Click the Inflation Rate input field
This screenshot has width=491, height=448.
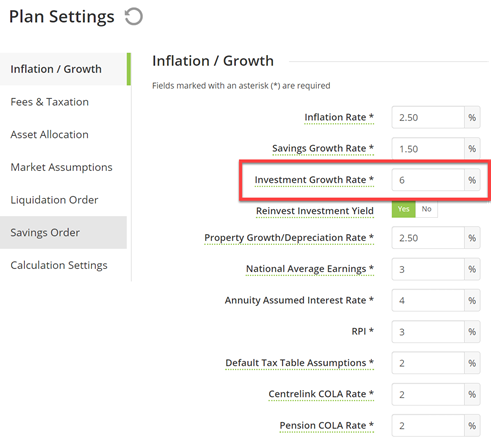tap(428, 117)
